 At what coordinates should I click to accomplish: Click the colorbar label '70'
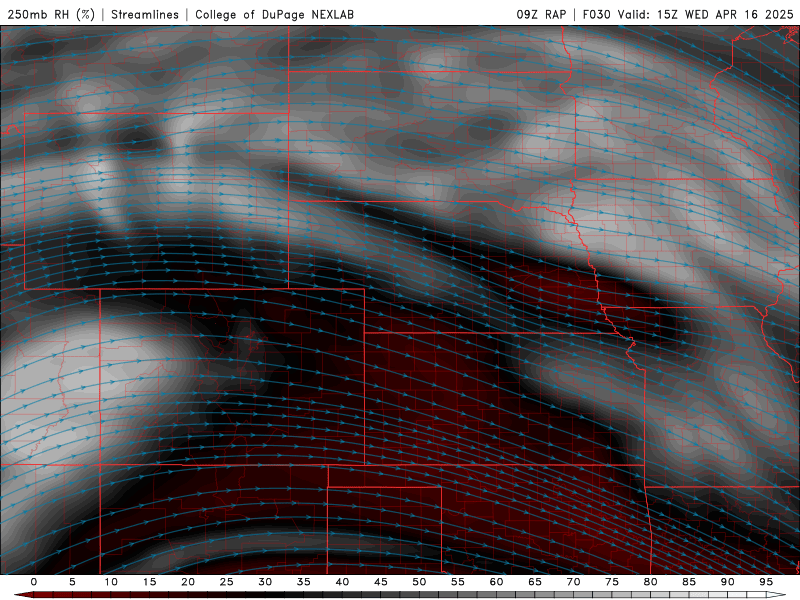click(x=573, y=582)
